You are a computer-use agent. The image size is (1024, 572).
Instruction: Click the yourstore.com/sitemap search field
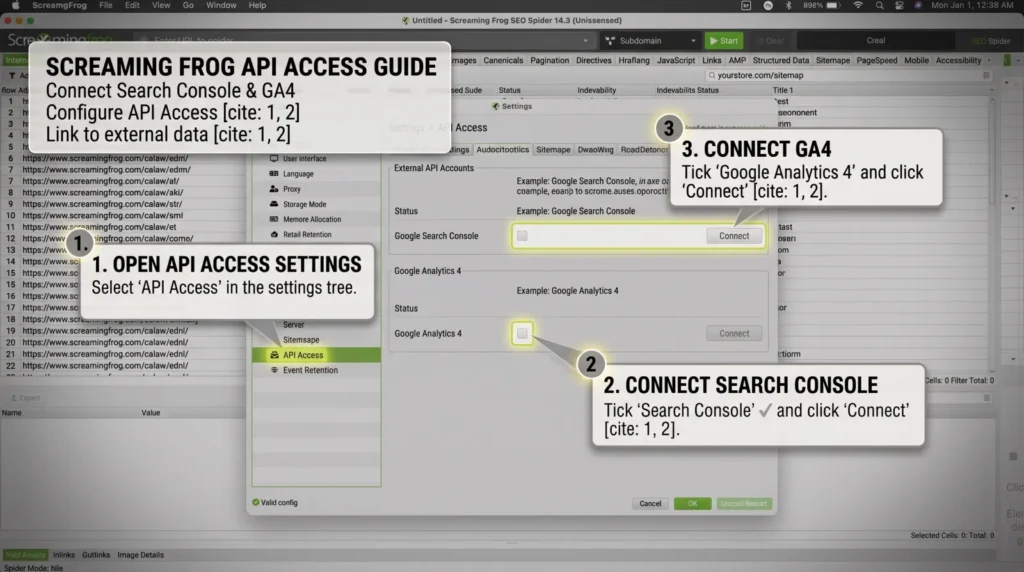pyautogui.click(x=848, y=75)
